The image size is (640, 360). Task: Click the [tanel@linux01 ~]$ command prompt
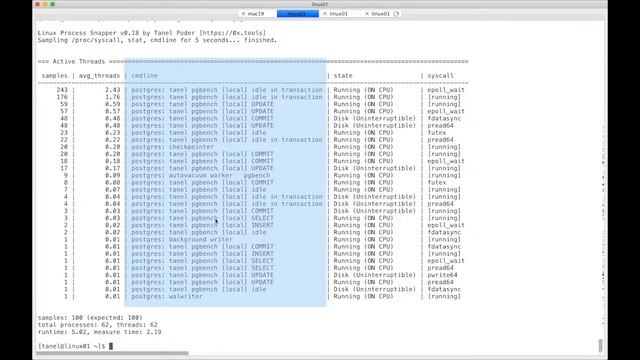pos(71,346)
